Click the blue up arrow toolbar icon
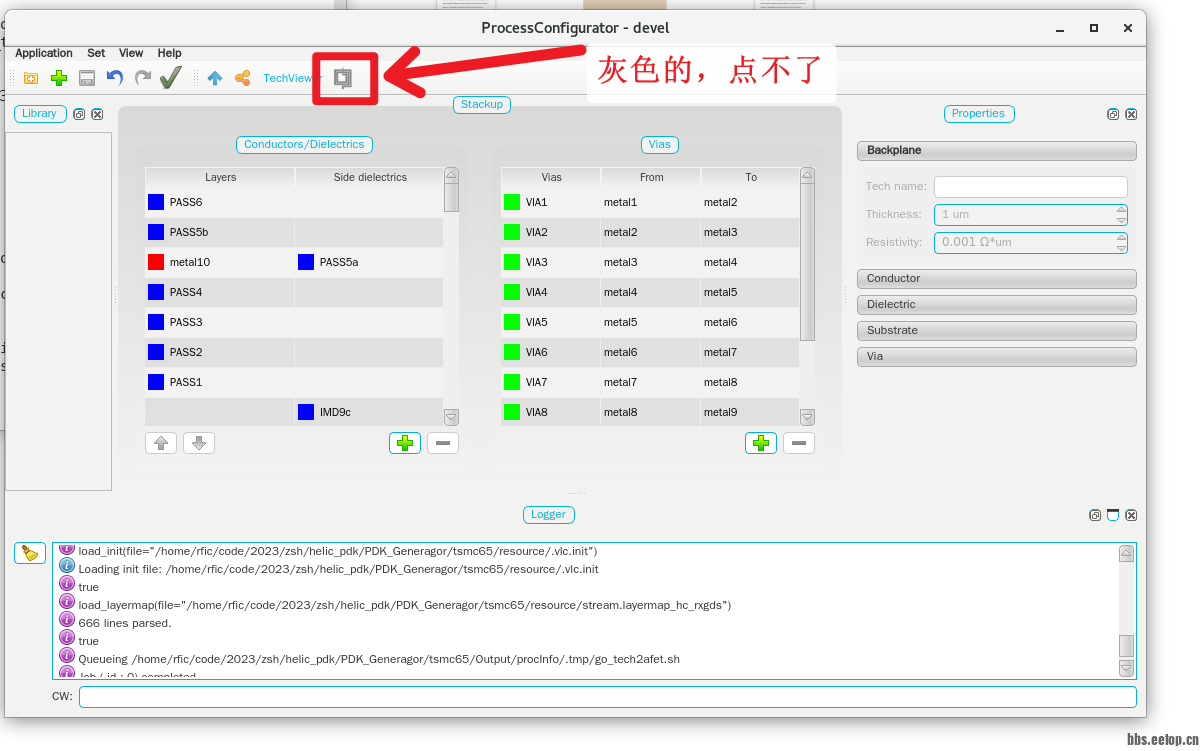The height and width of the screenshot is (751, 1204). (x=215, y=78)
